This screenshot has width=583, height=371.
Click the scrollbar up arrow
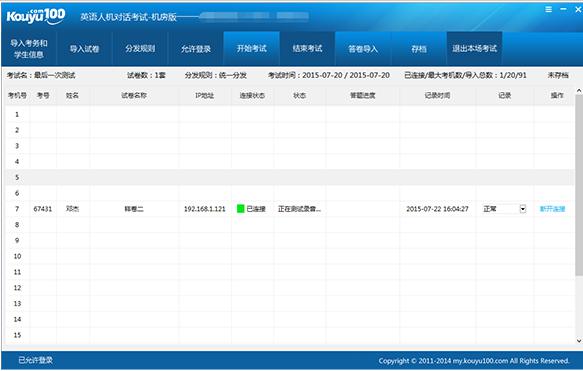579,90
